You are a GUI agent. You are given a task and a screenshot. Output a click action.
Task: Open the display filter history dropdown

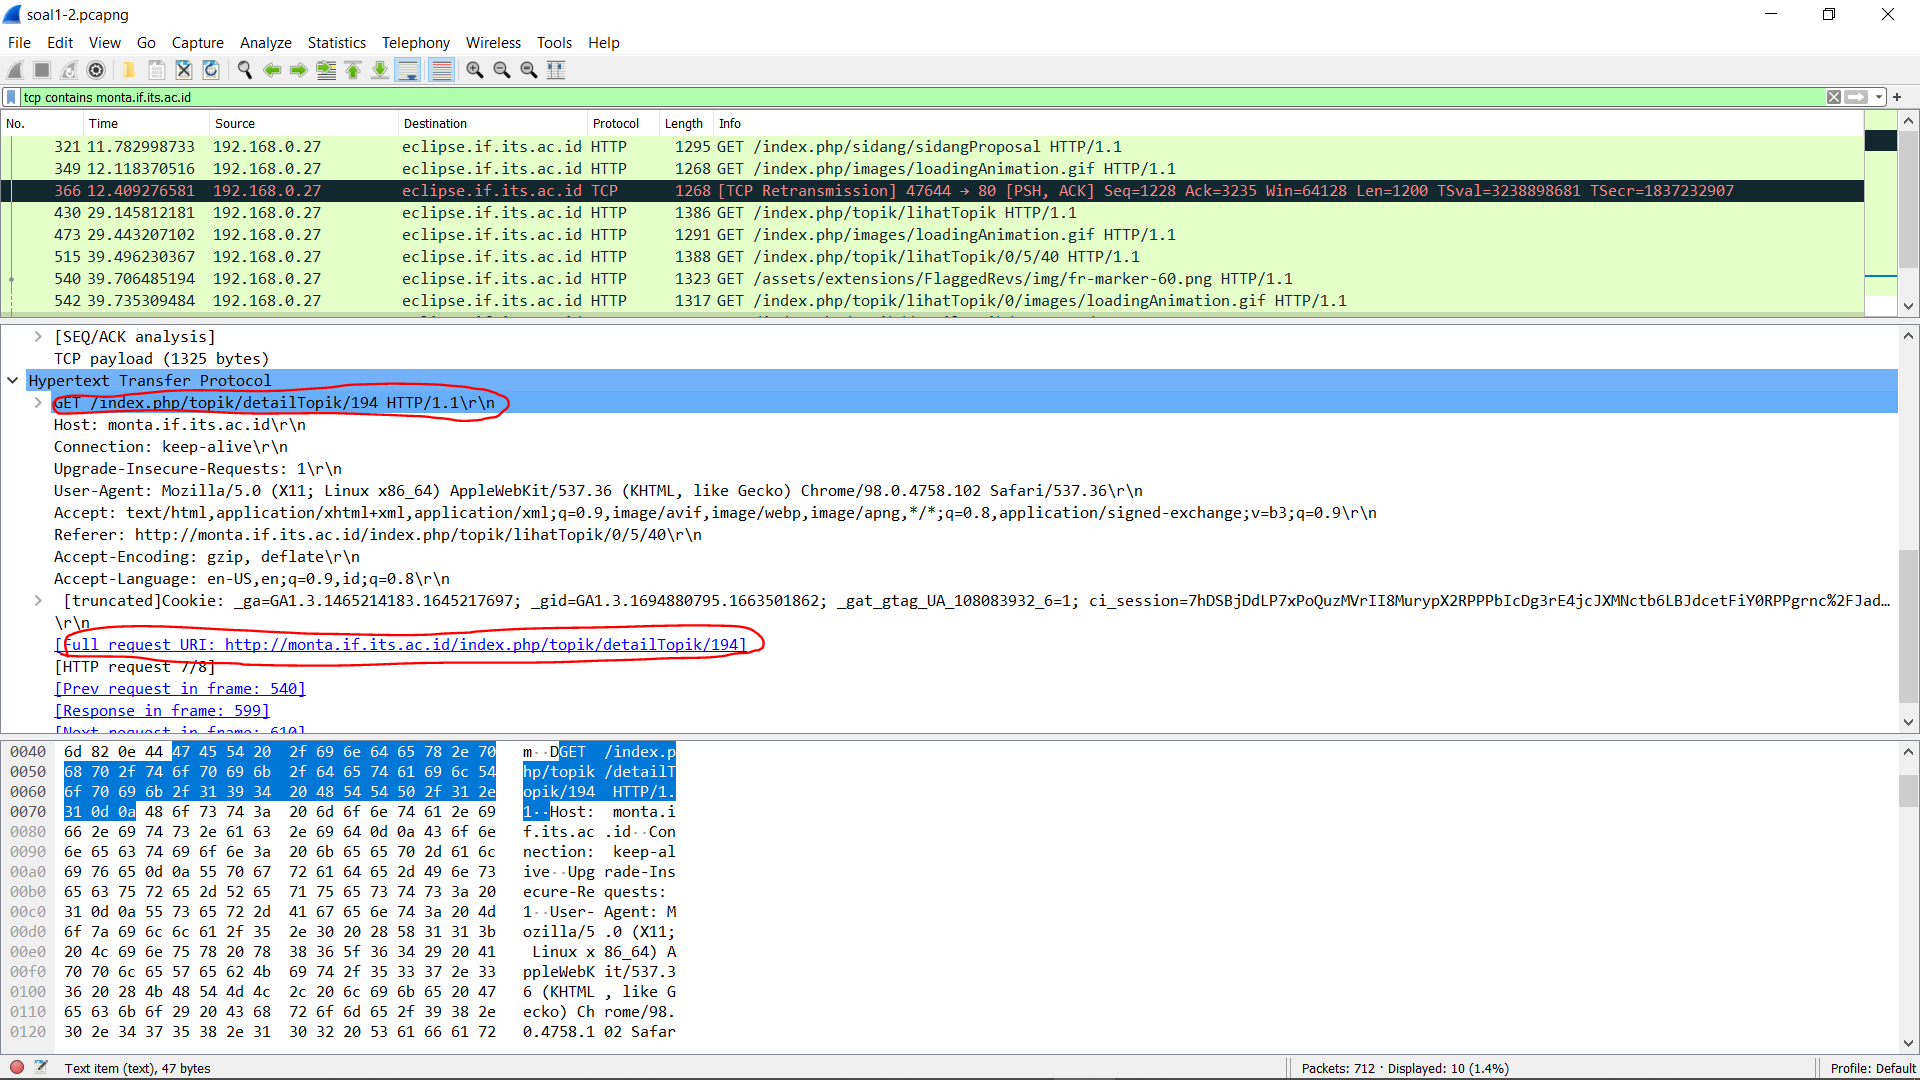[1879, 97]
